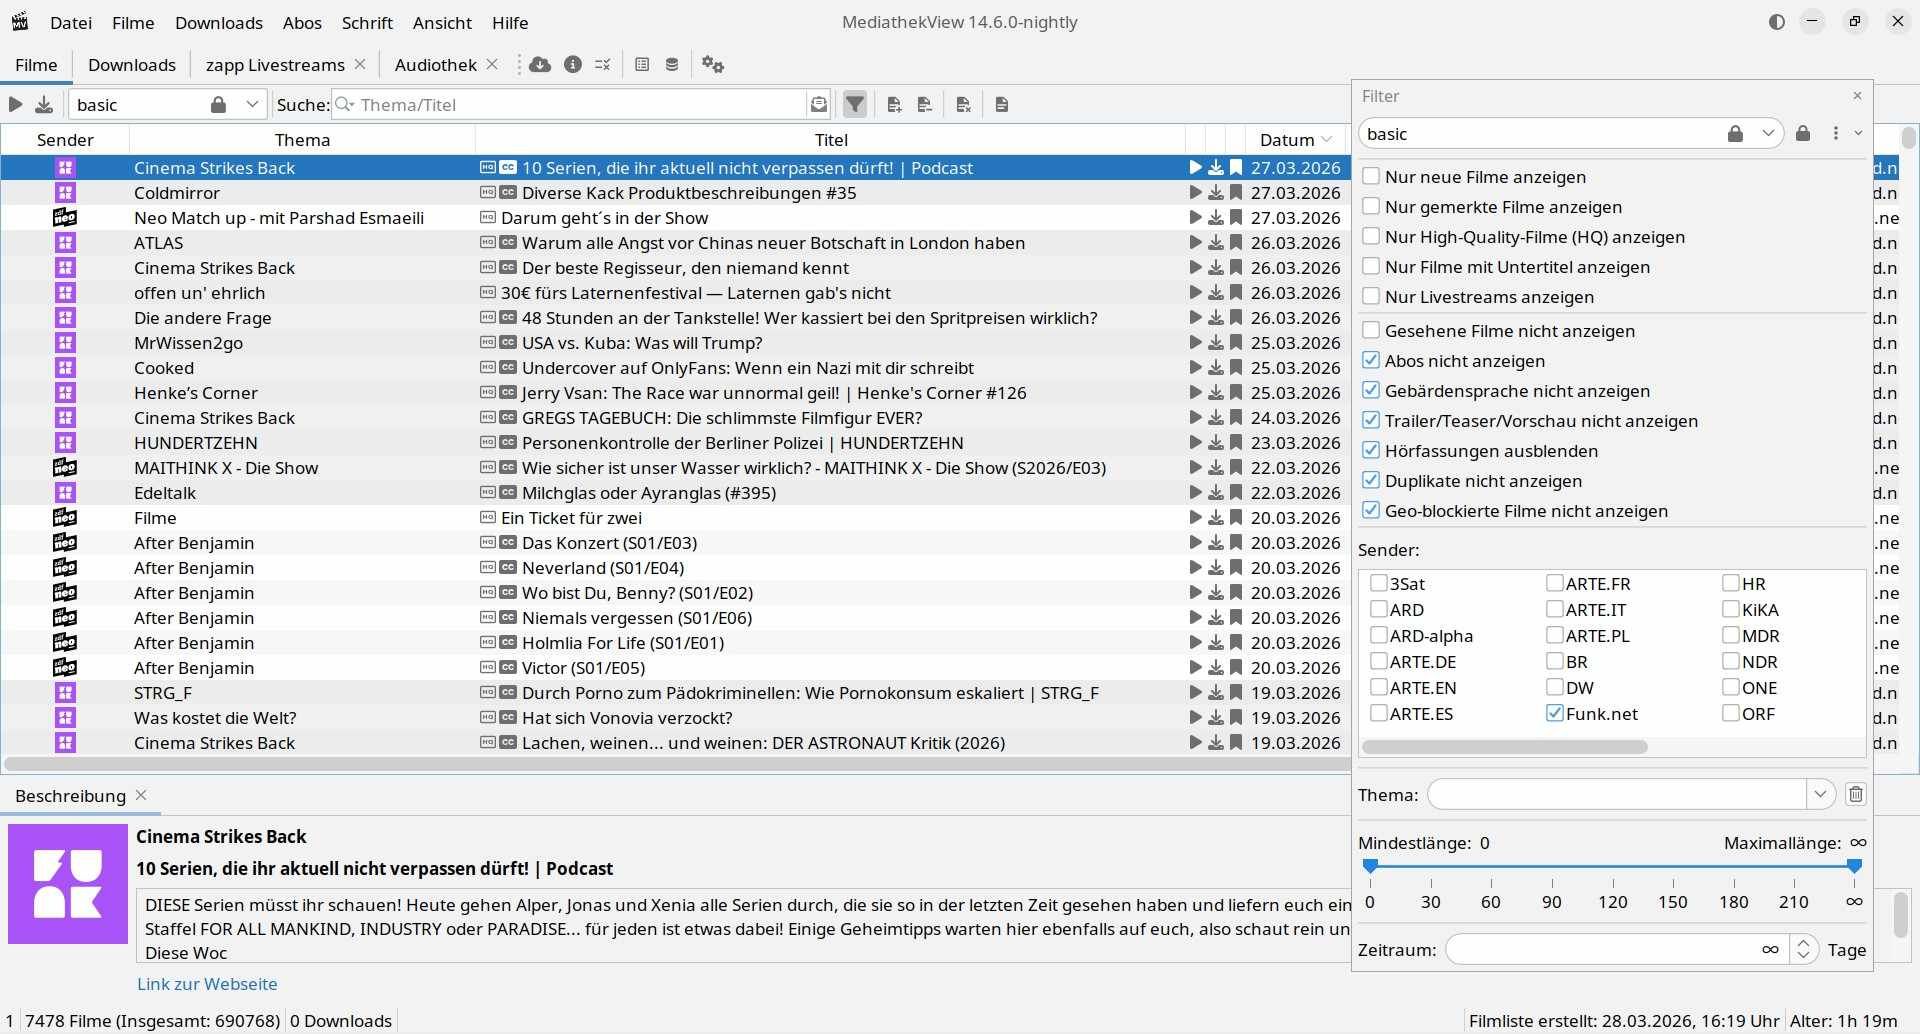Check the ARD sender checkbox
1920x1034 pixels.
(1379, 609)
